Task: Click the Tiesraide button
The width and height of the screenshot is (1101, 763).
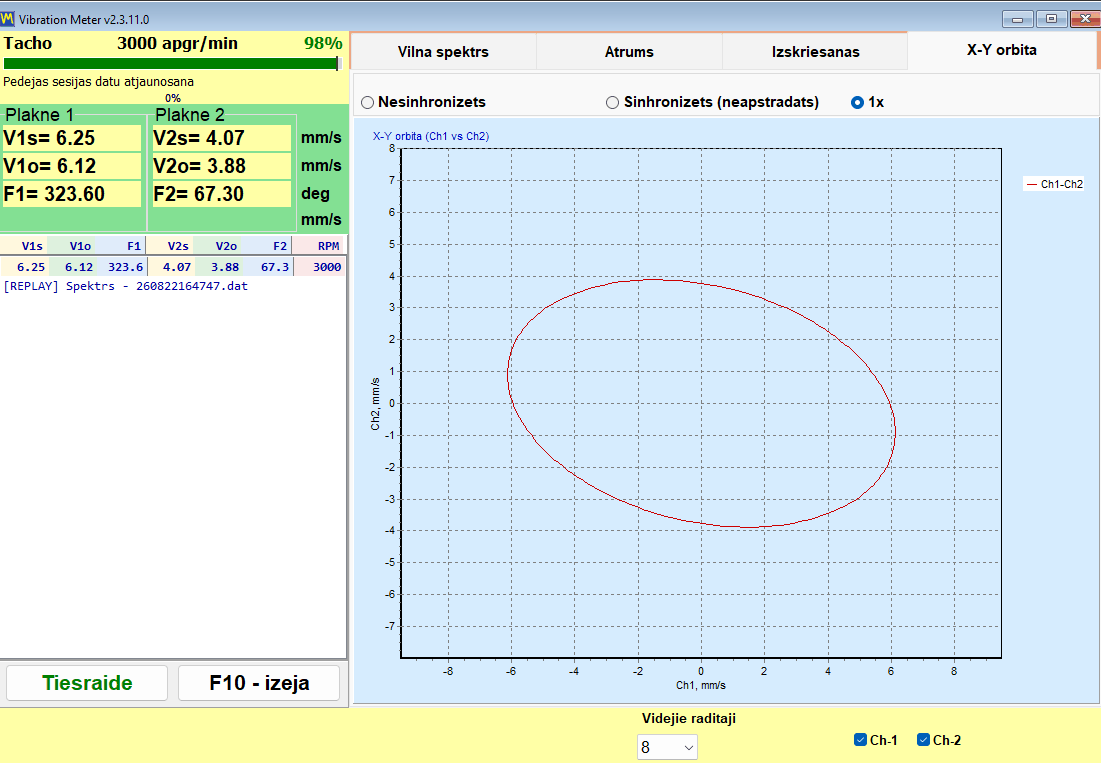Action: [x=87, y=683]
